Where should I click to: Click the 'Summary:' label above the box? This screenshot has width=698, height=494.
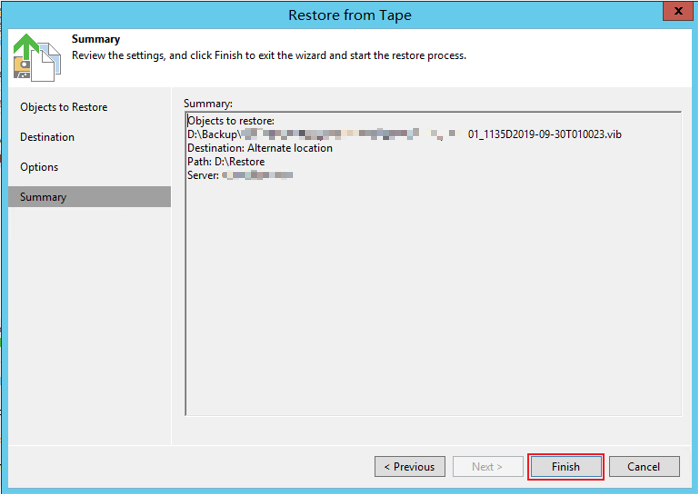208,103
